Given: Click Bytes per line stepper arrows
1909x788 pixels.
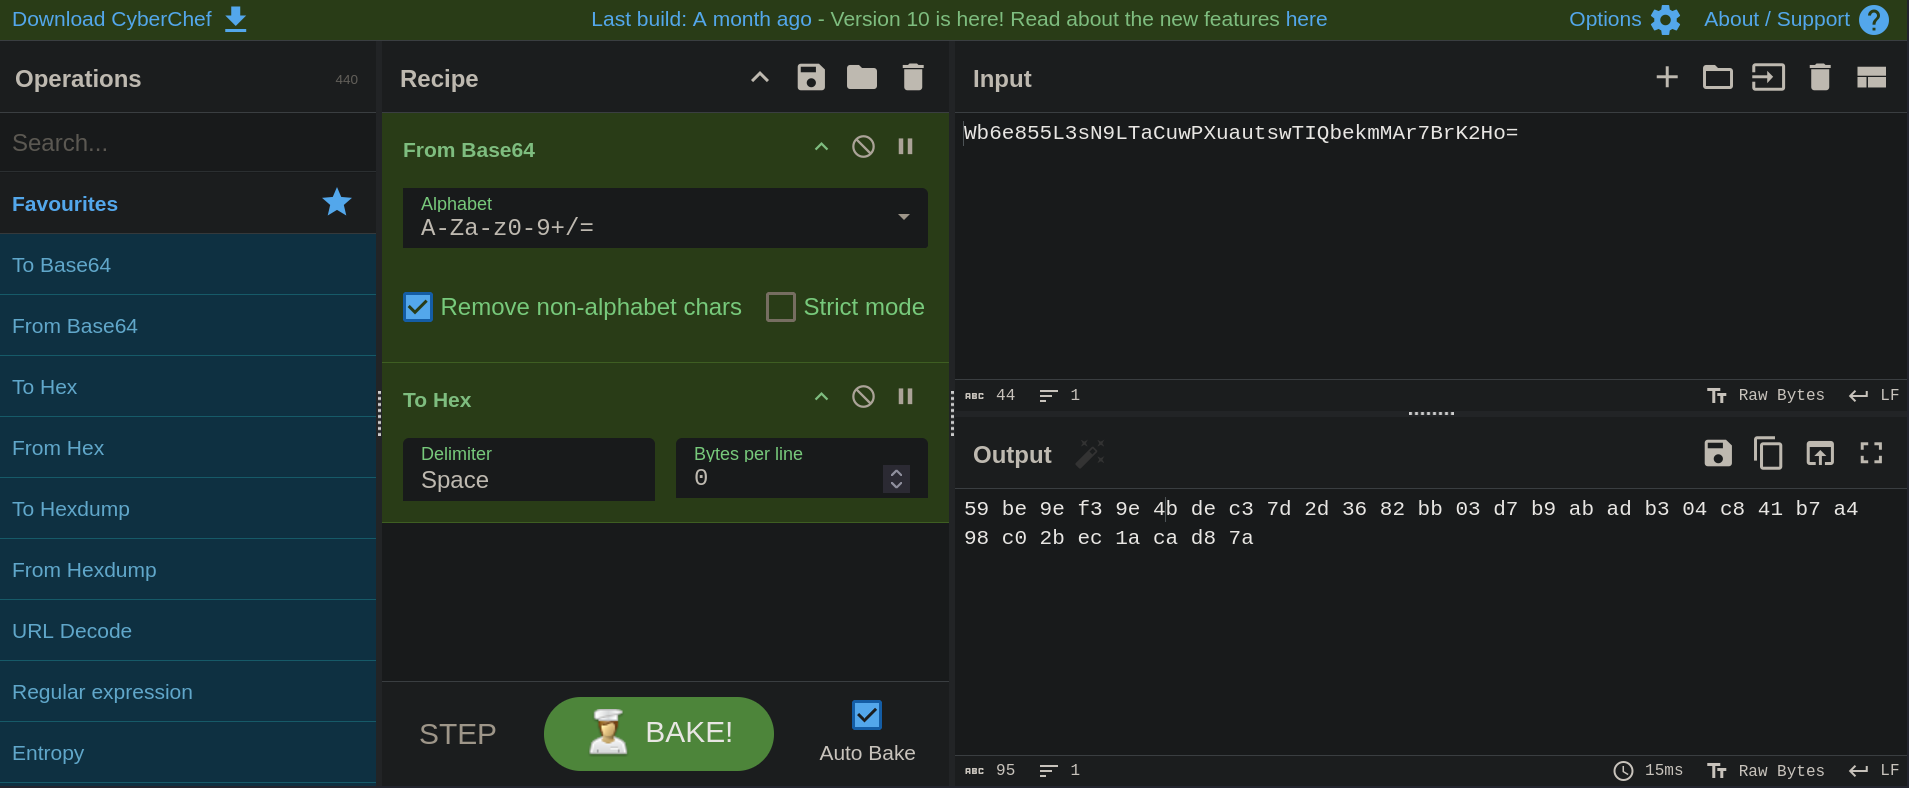Looking at the screenshot, I should [x=897, y=479].
